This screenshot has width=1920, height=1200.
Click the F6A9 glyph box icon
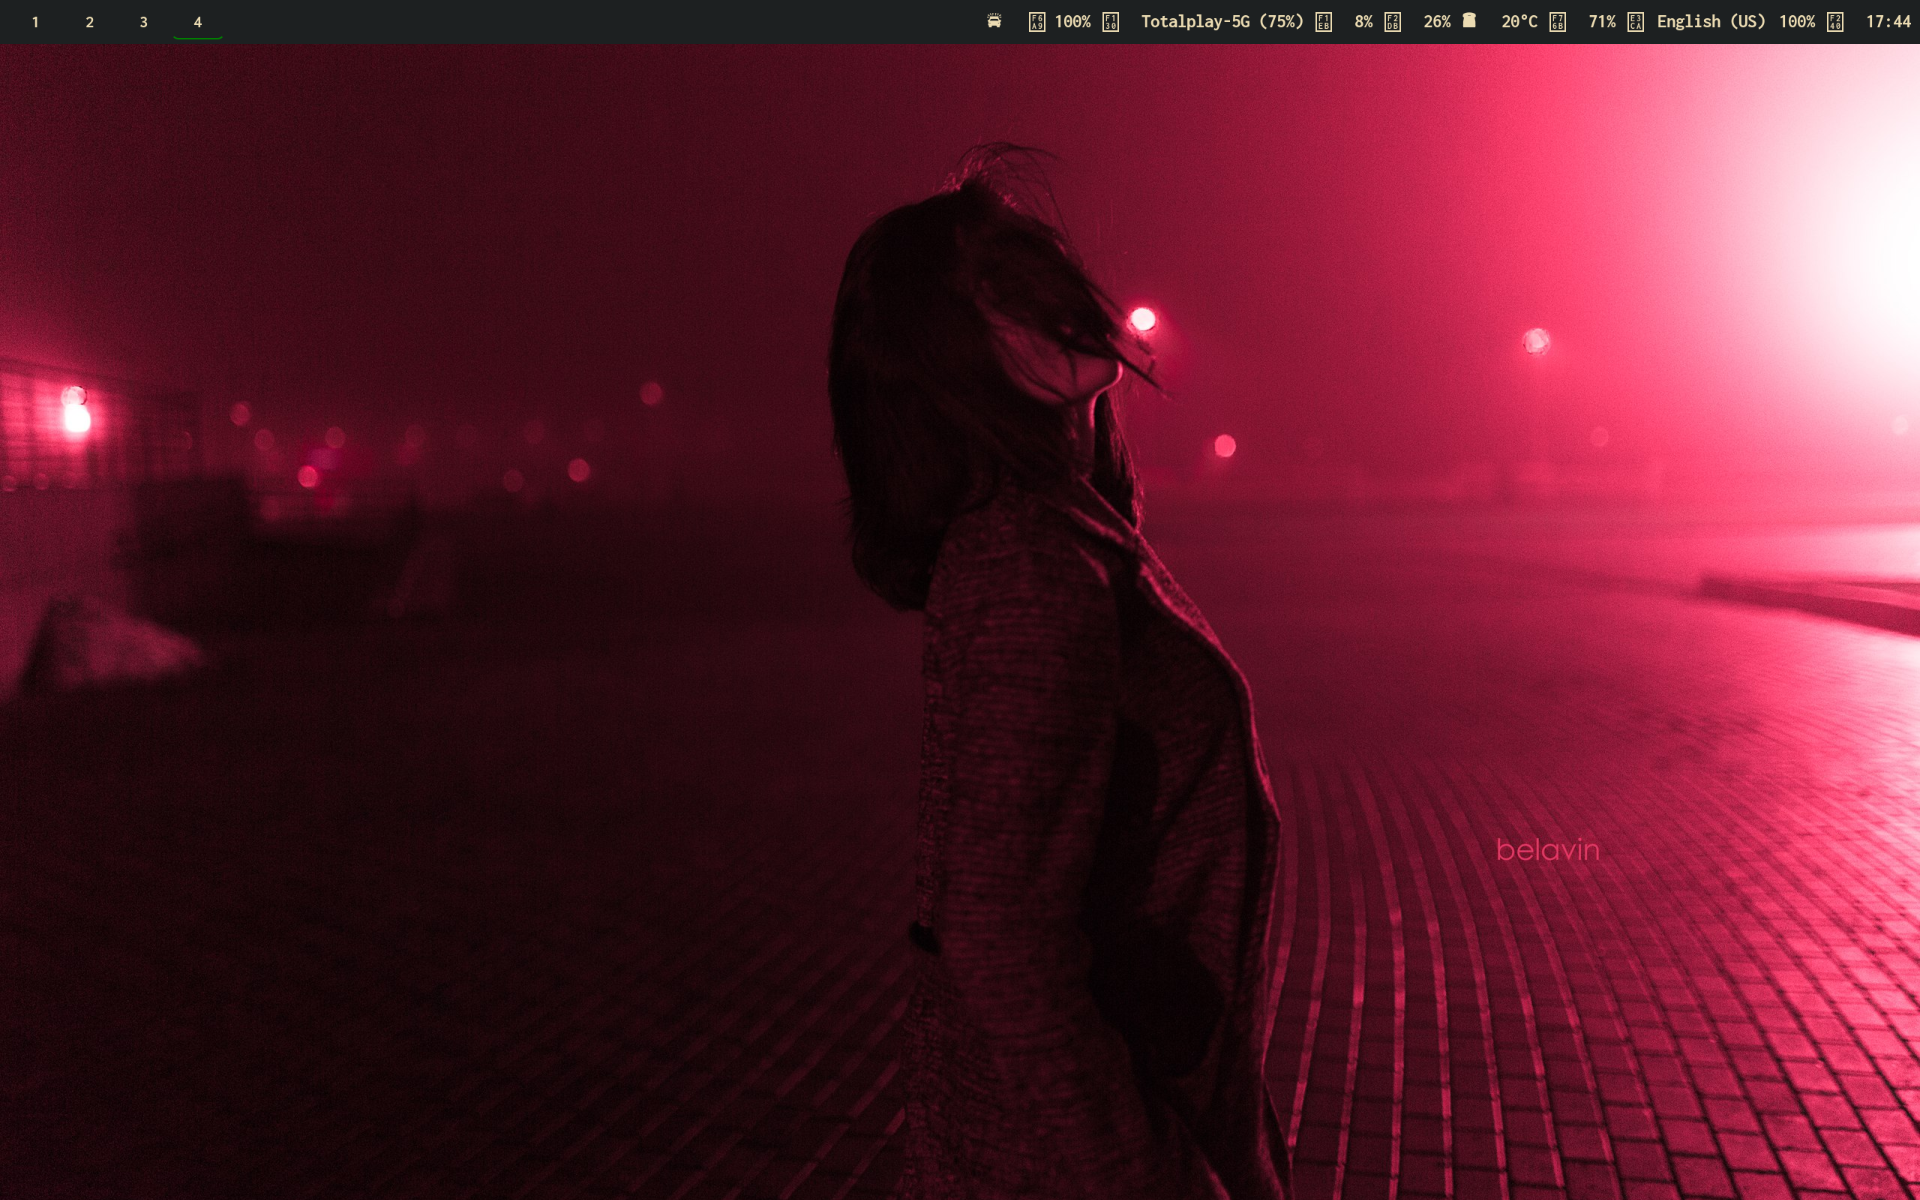click(x=1037, y=22)
